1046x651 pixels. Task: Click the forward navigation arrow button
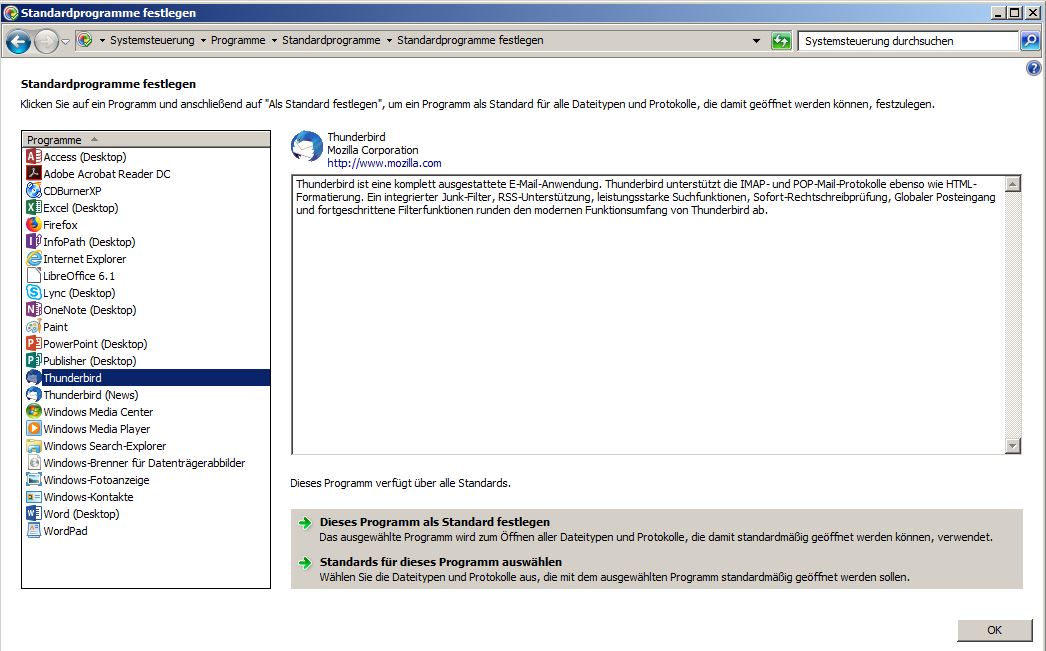click(x=46, y=41)
